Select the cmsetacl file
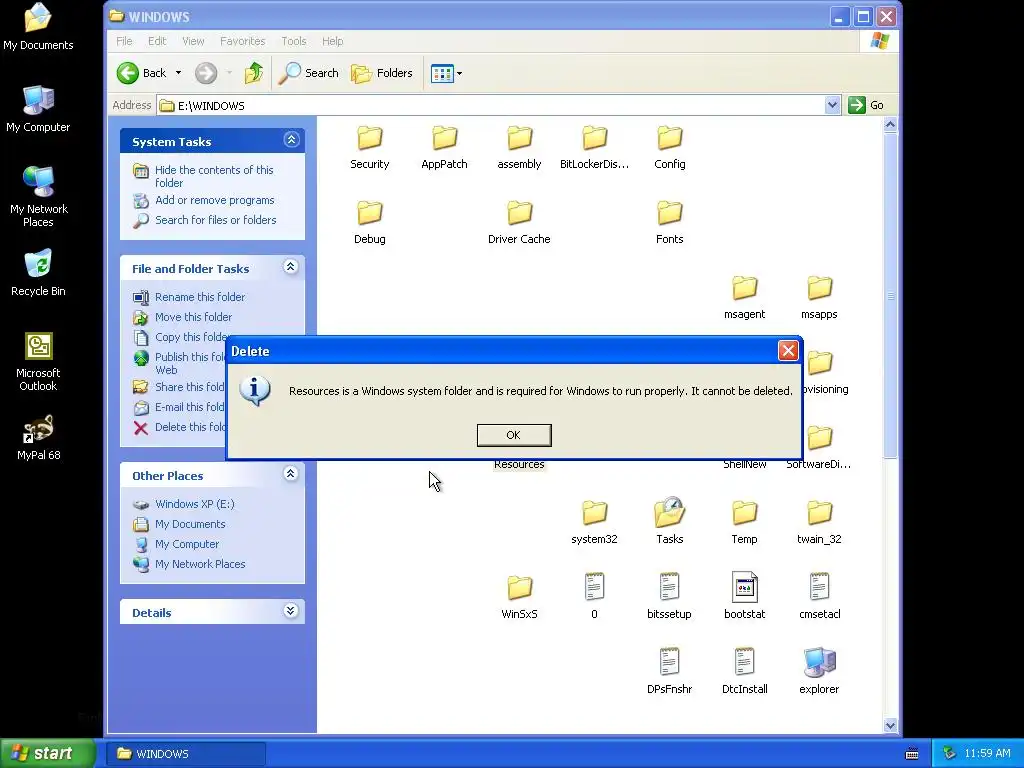Image resolution: width=1024 pixels, height=768 pixels. (820, 596)
